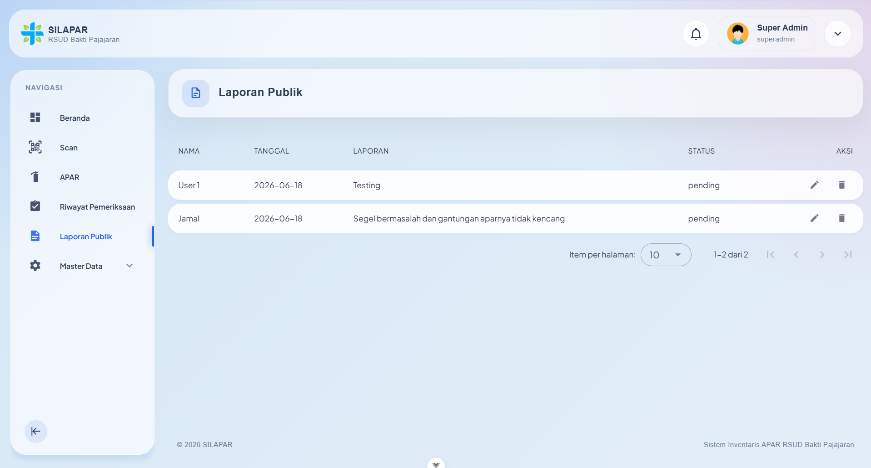Viewport: 871px width, 468px height.
Task: Click pending status in Jamal row
Action: pyautogui.click(x=703, y=218)
